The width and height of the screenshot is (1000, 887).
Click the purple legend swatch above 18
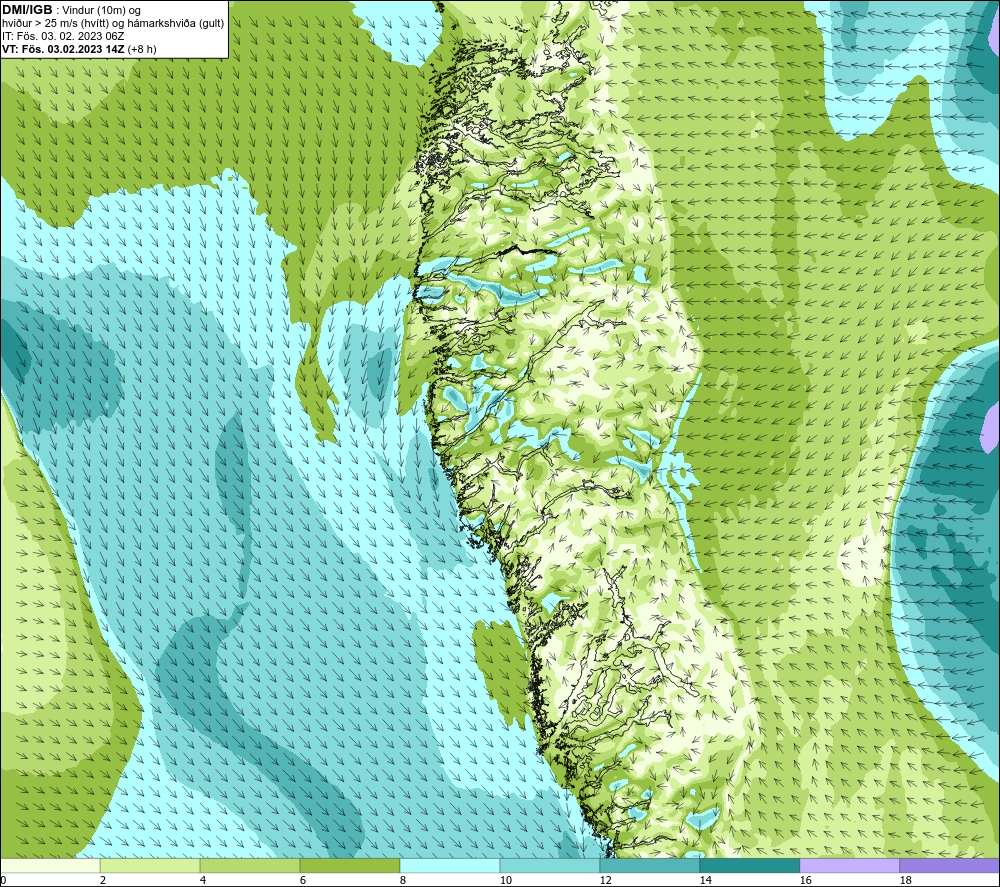[949, 866]
